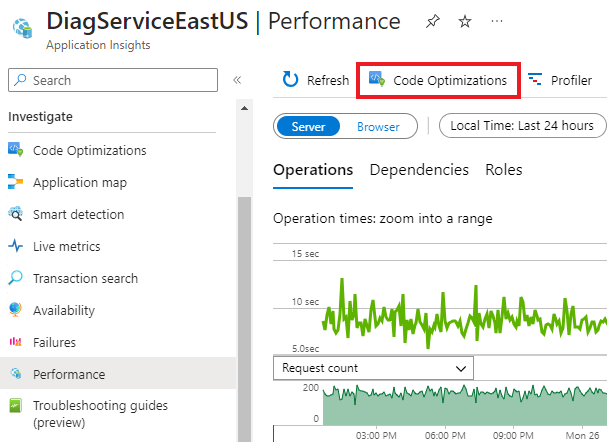
Task: Open the more options ellipsis in header
Action: pos(497,21)
